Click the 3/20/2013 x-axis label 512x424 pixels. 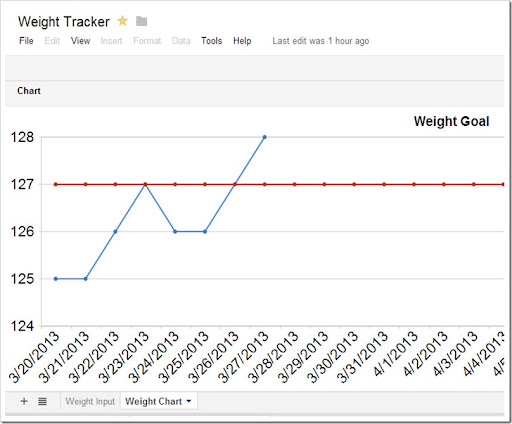34,357
